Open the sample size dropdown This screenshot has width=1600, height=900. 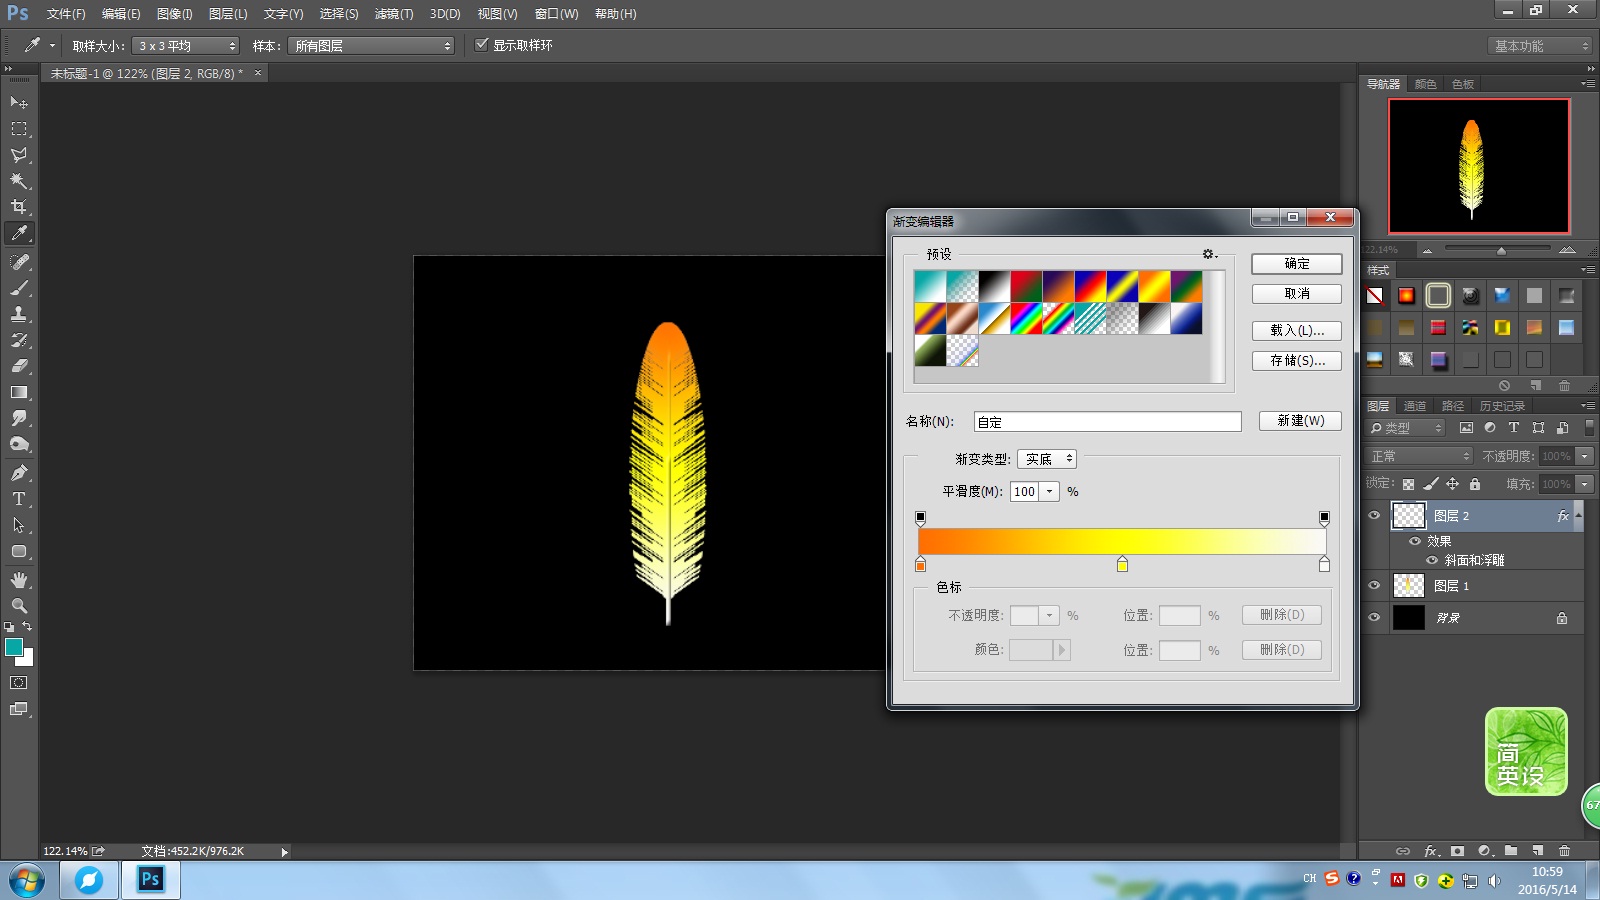[x=186, y=46]
